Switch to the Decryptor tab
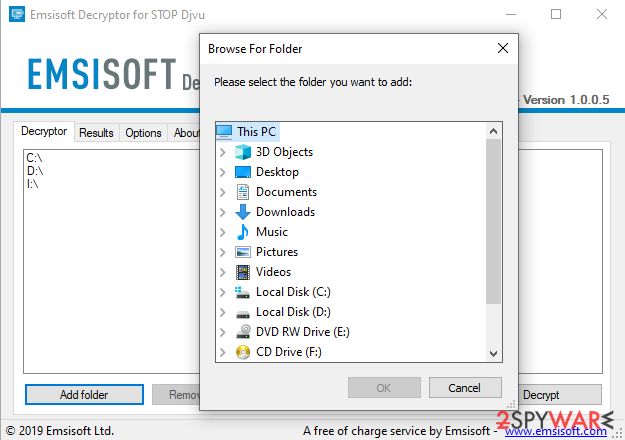 (44, 132)
